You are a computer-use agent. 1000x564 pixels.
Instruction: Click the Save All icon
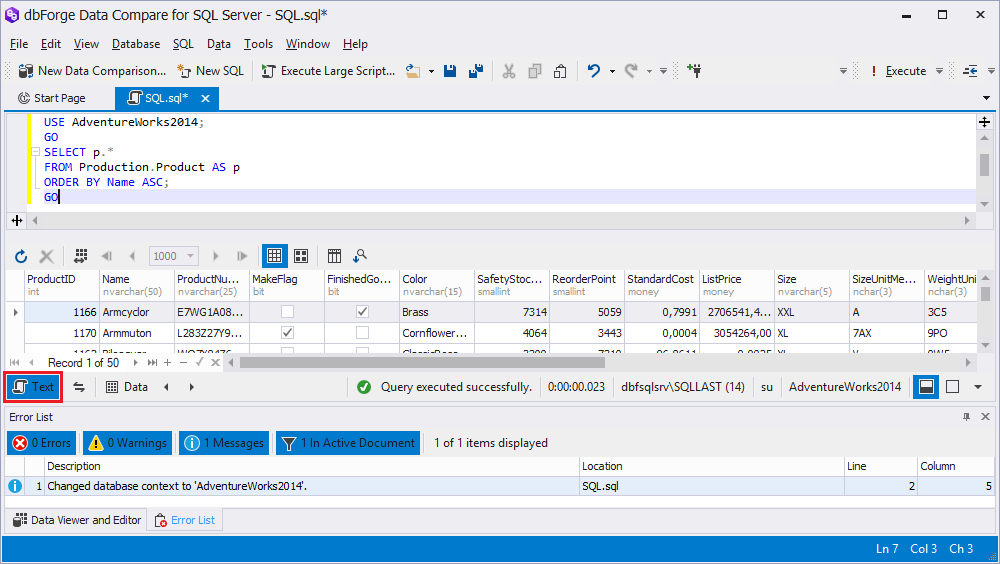(x=476, y=71)
